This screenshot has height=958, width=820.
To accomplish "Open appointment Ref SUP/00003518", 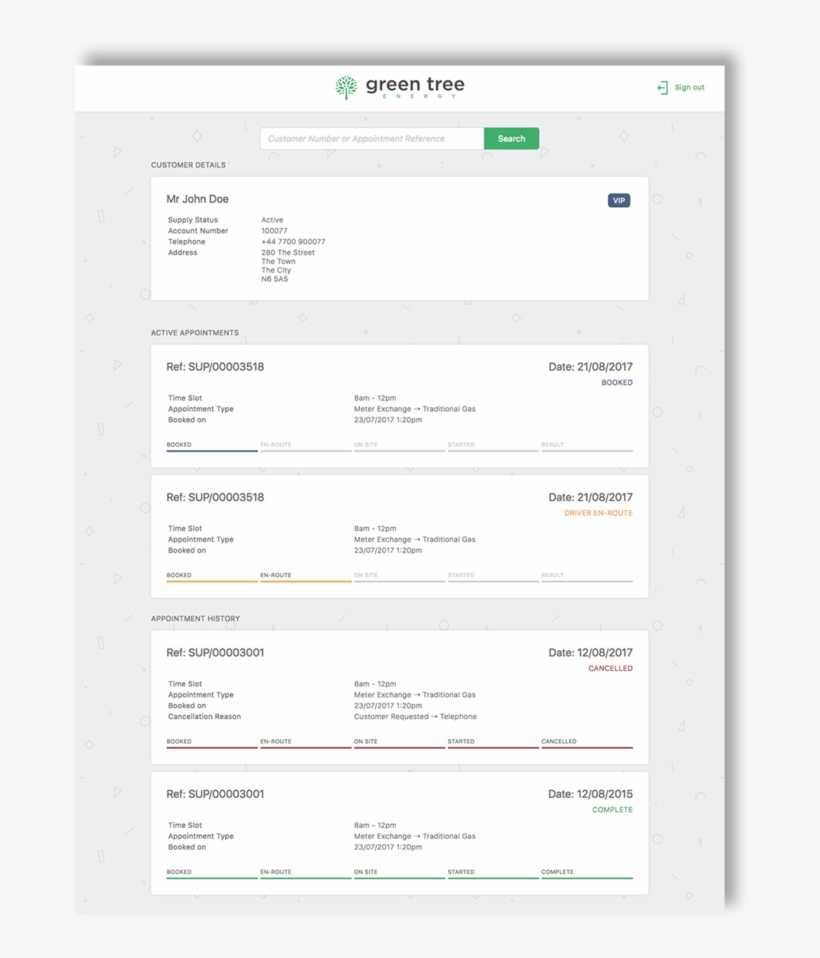I will click(214, 366).
